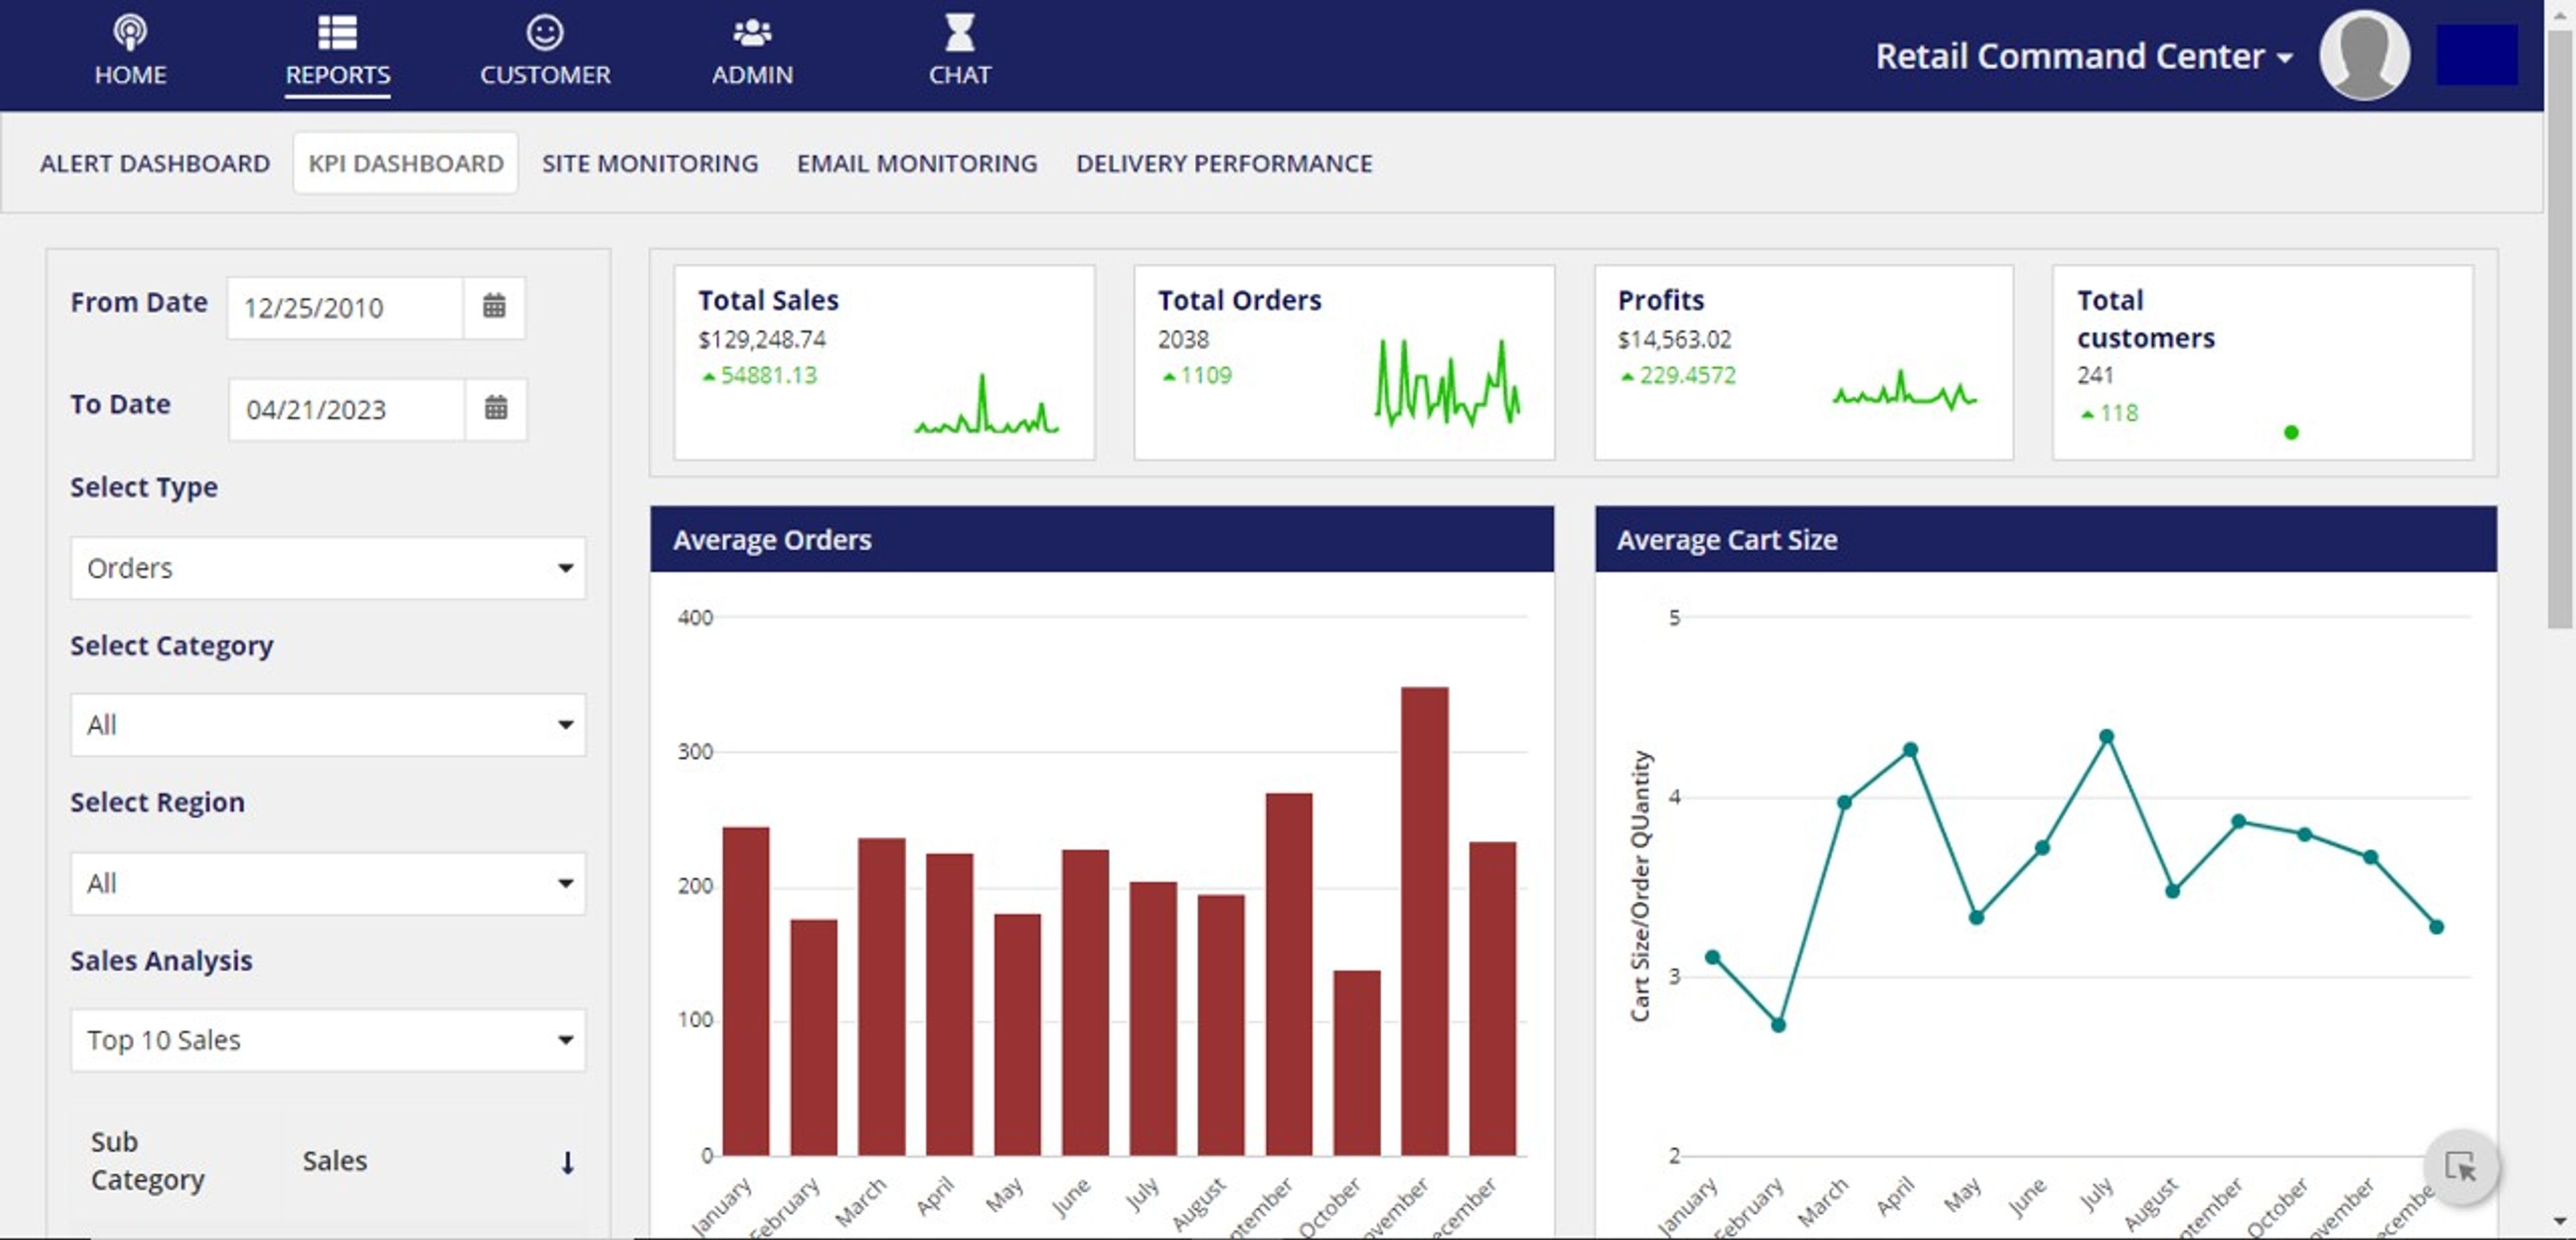Click the Total customers value 241
Viewport: 2576px width, 1240px height.
[x=2095, y=375]
